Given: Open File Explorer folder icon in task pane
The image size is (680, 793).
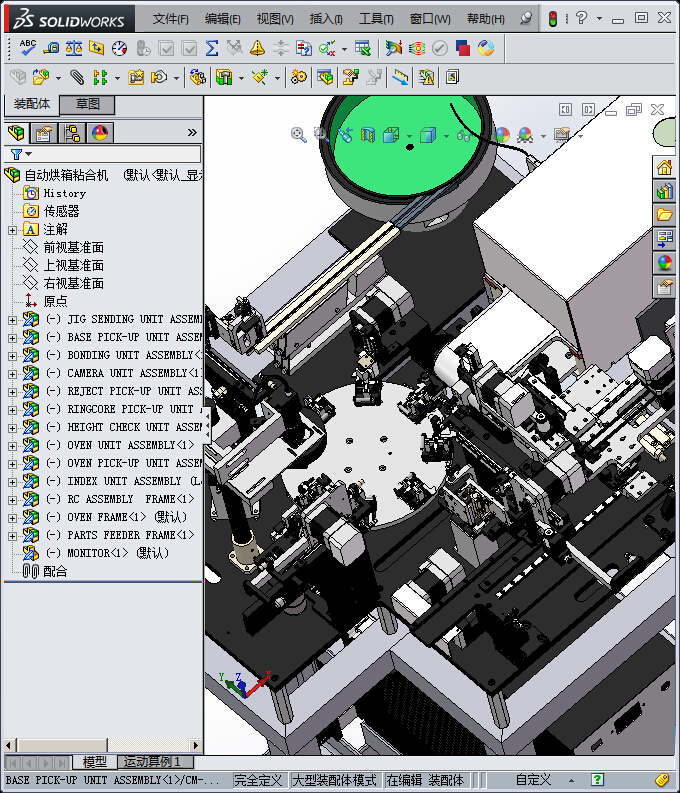Looking at the screenshot, I should (664, 215).
